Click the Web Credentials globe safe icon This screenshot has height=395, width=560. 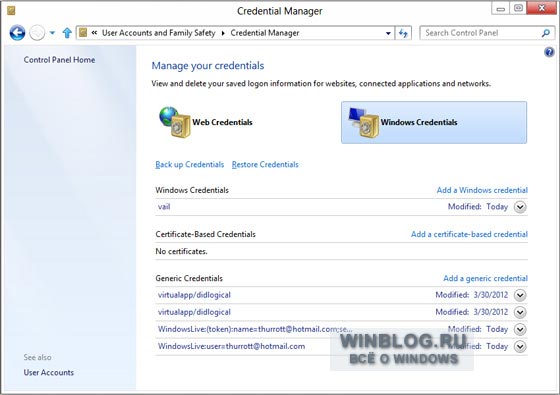pyautogui.click(x=175, y=122)
